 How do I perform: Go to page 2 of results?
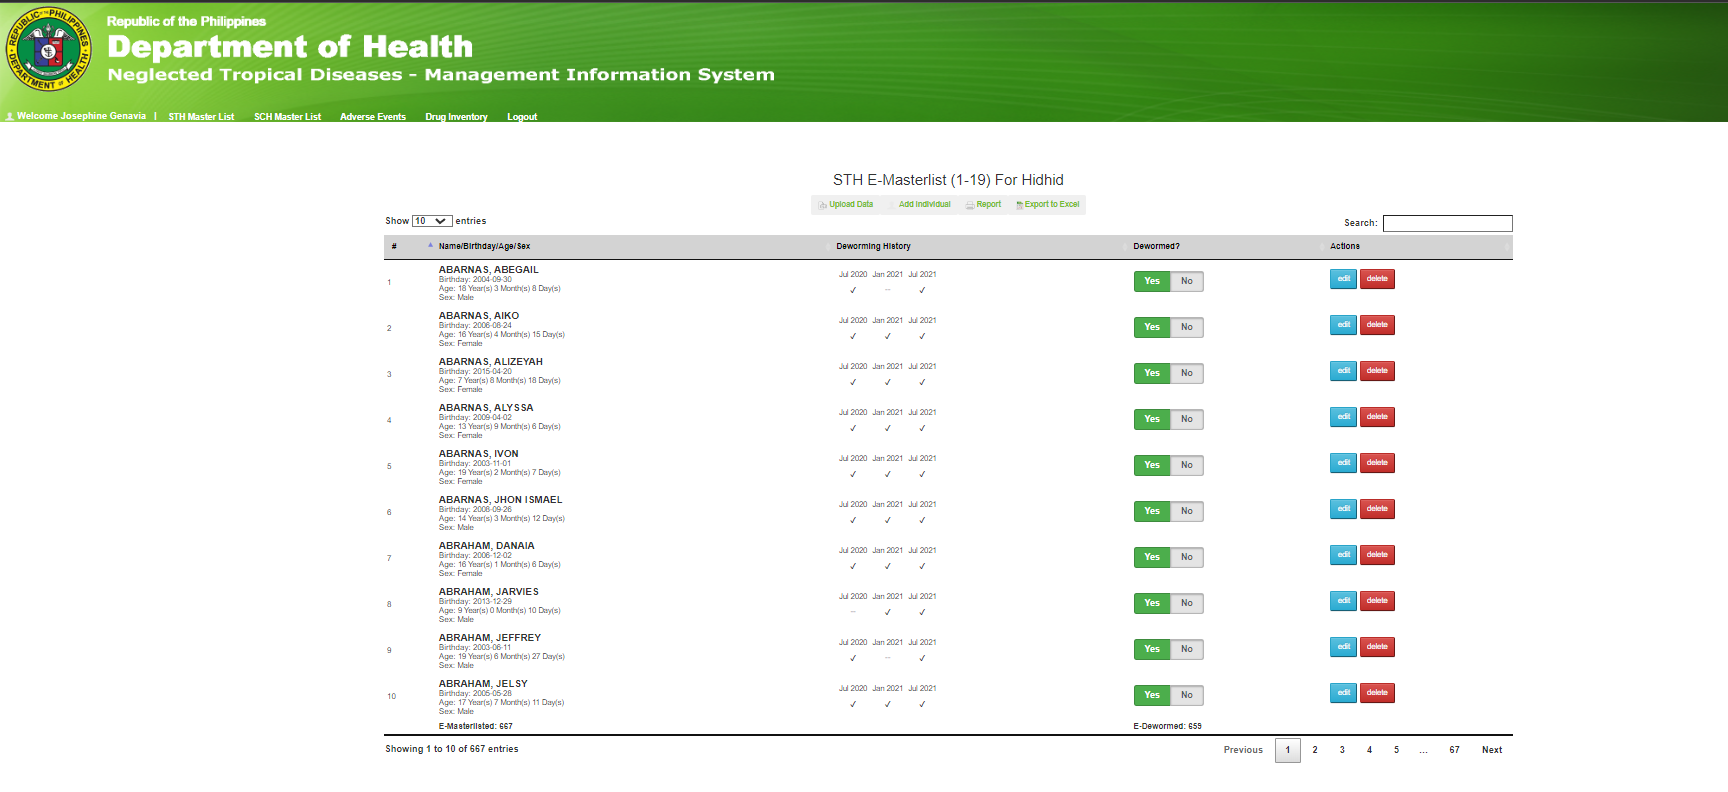point(1315,750)
